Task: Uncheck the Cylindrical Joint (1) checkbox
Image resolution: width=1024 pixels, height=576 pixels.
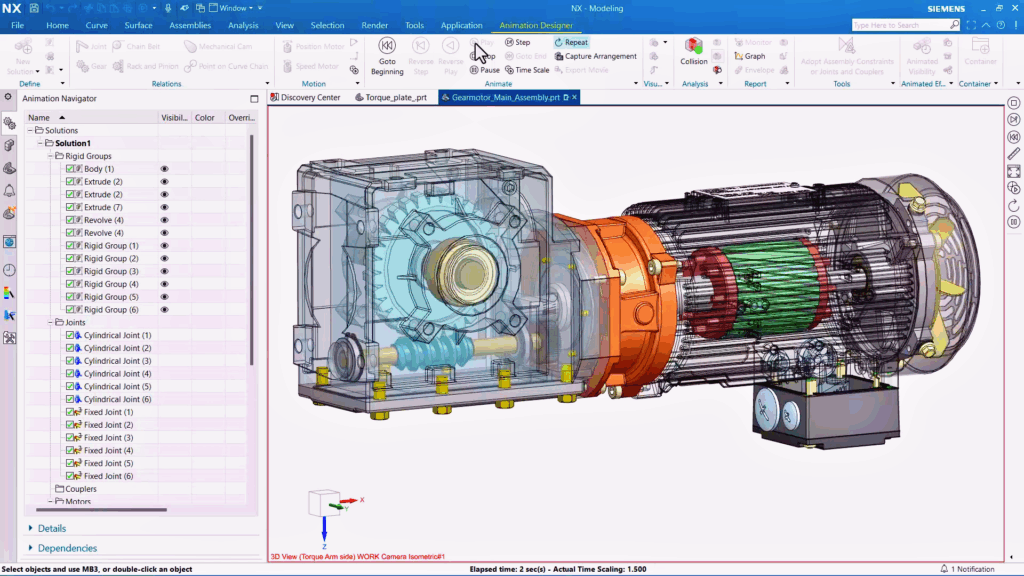Action: click(x=70, y=335)
